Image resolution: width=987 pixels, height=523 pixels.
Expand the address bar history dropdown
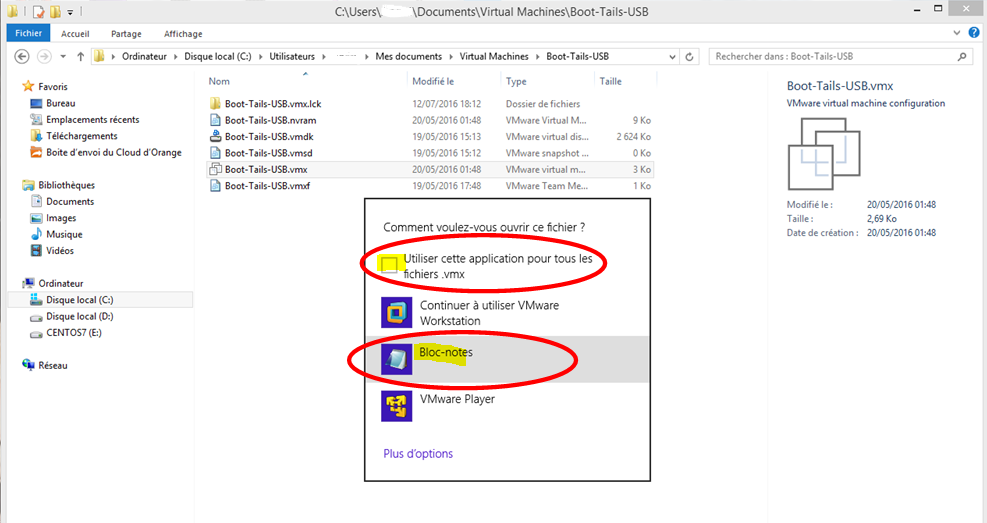pos(672,57)
